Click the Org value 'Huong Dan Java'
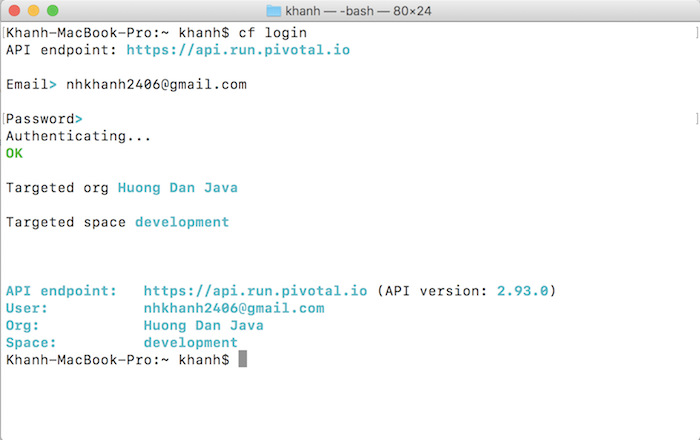Screen dimensions: 700x440 [204, 325]
